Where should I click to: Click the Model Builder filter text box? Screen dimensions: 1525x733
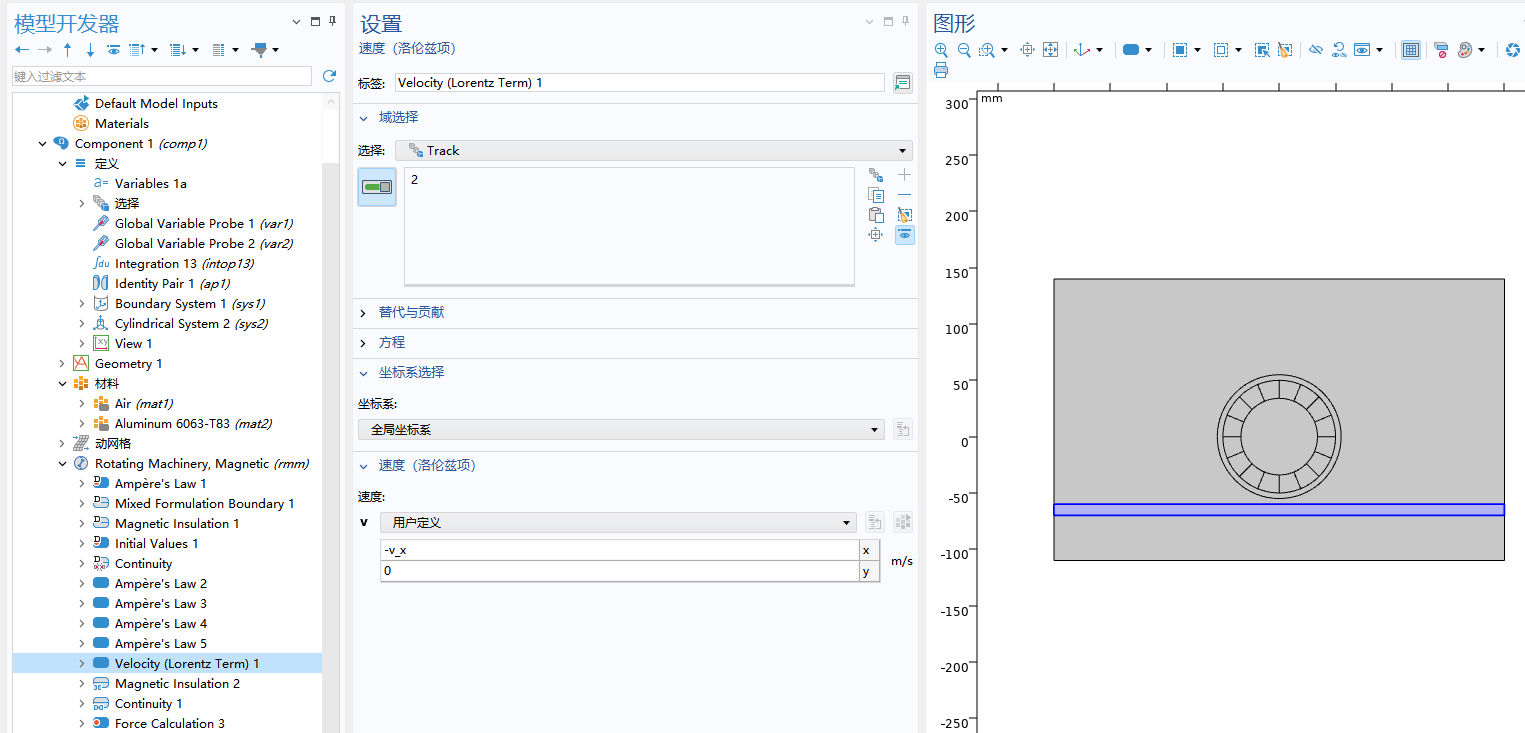[162, 76]
